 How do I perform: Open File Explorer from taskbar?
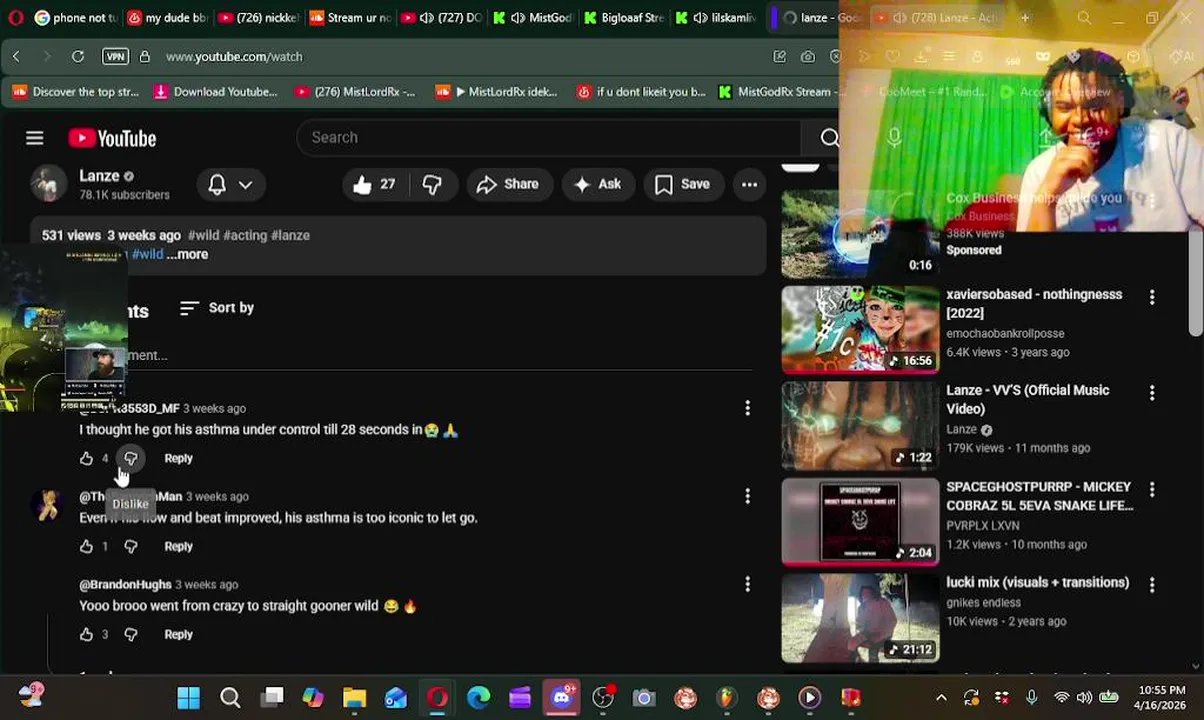[354, 698]
